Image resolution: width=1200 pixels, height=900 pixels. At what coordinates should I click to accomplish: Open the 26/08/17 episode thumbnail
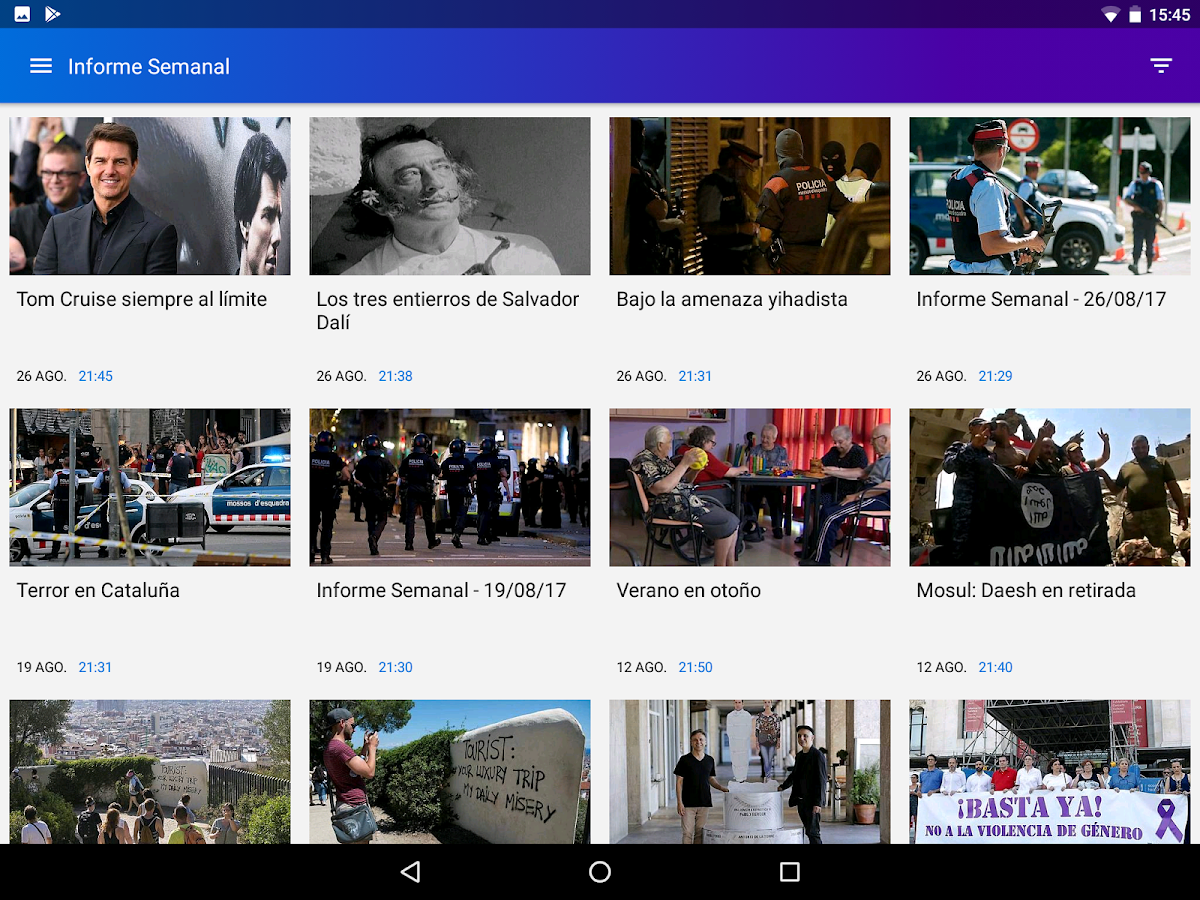(1050, 196)
